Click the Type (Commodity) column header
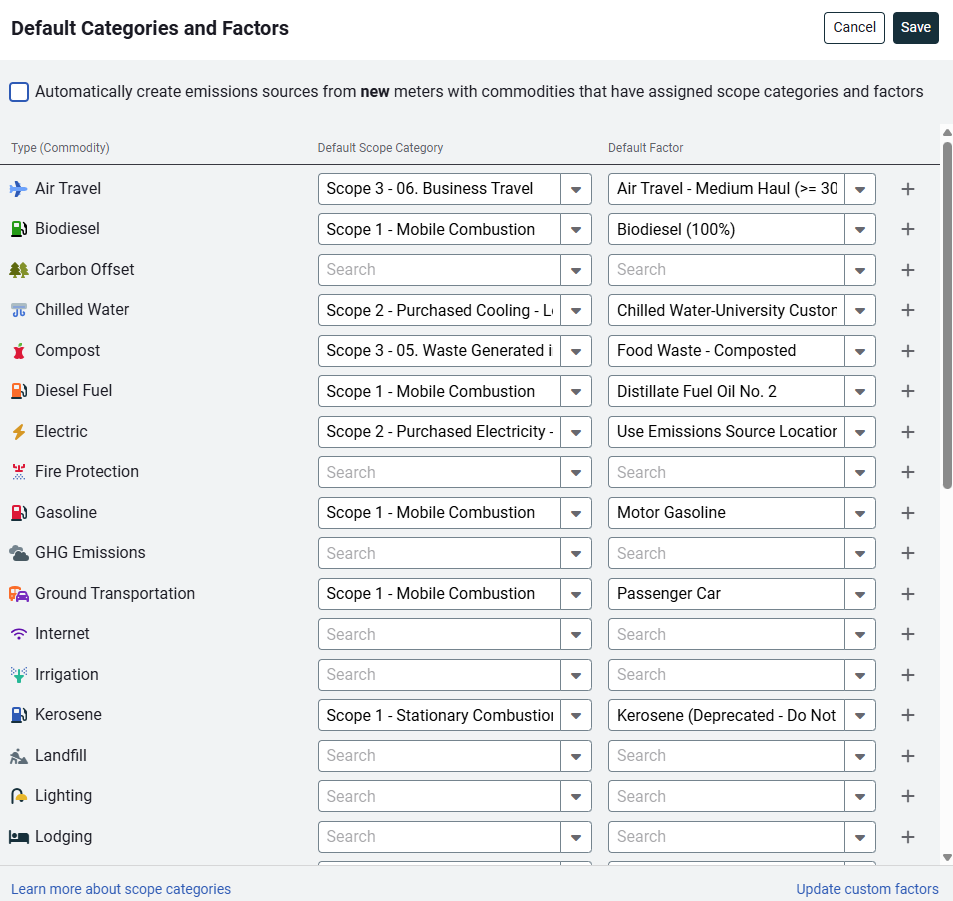Viewport: 953px width, 901px height. point(60,148)
